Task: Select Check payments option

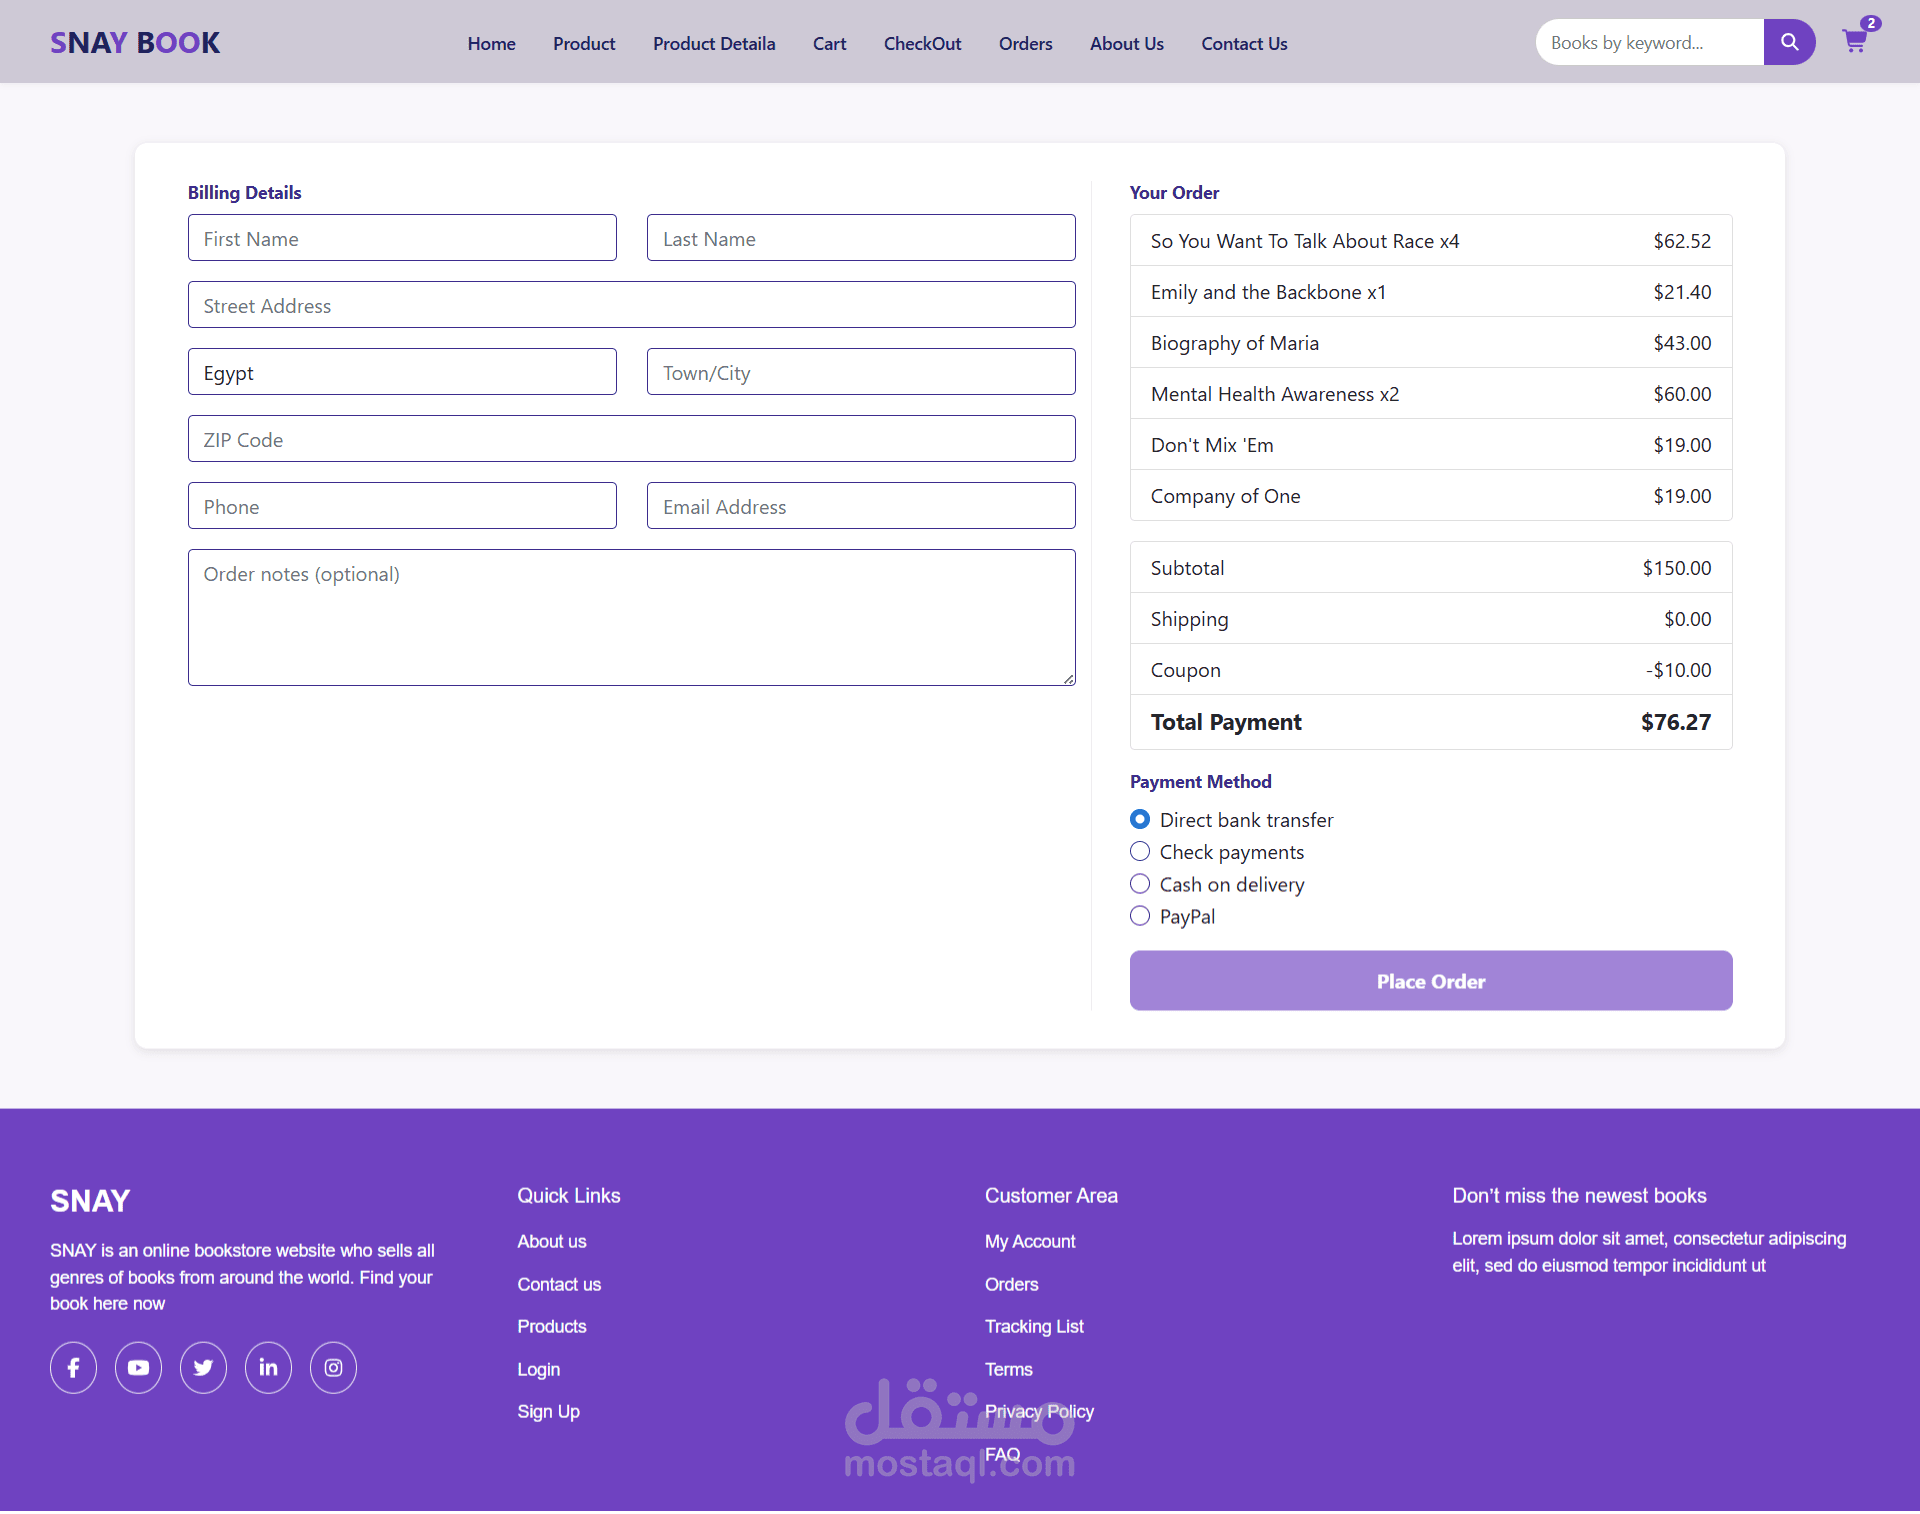Action: pyautogui.click(x=1140, y=852)
